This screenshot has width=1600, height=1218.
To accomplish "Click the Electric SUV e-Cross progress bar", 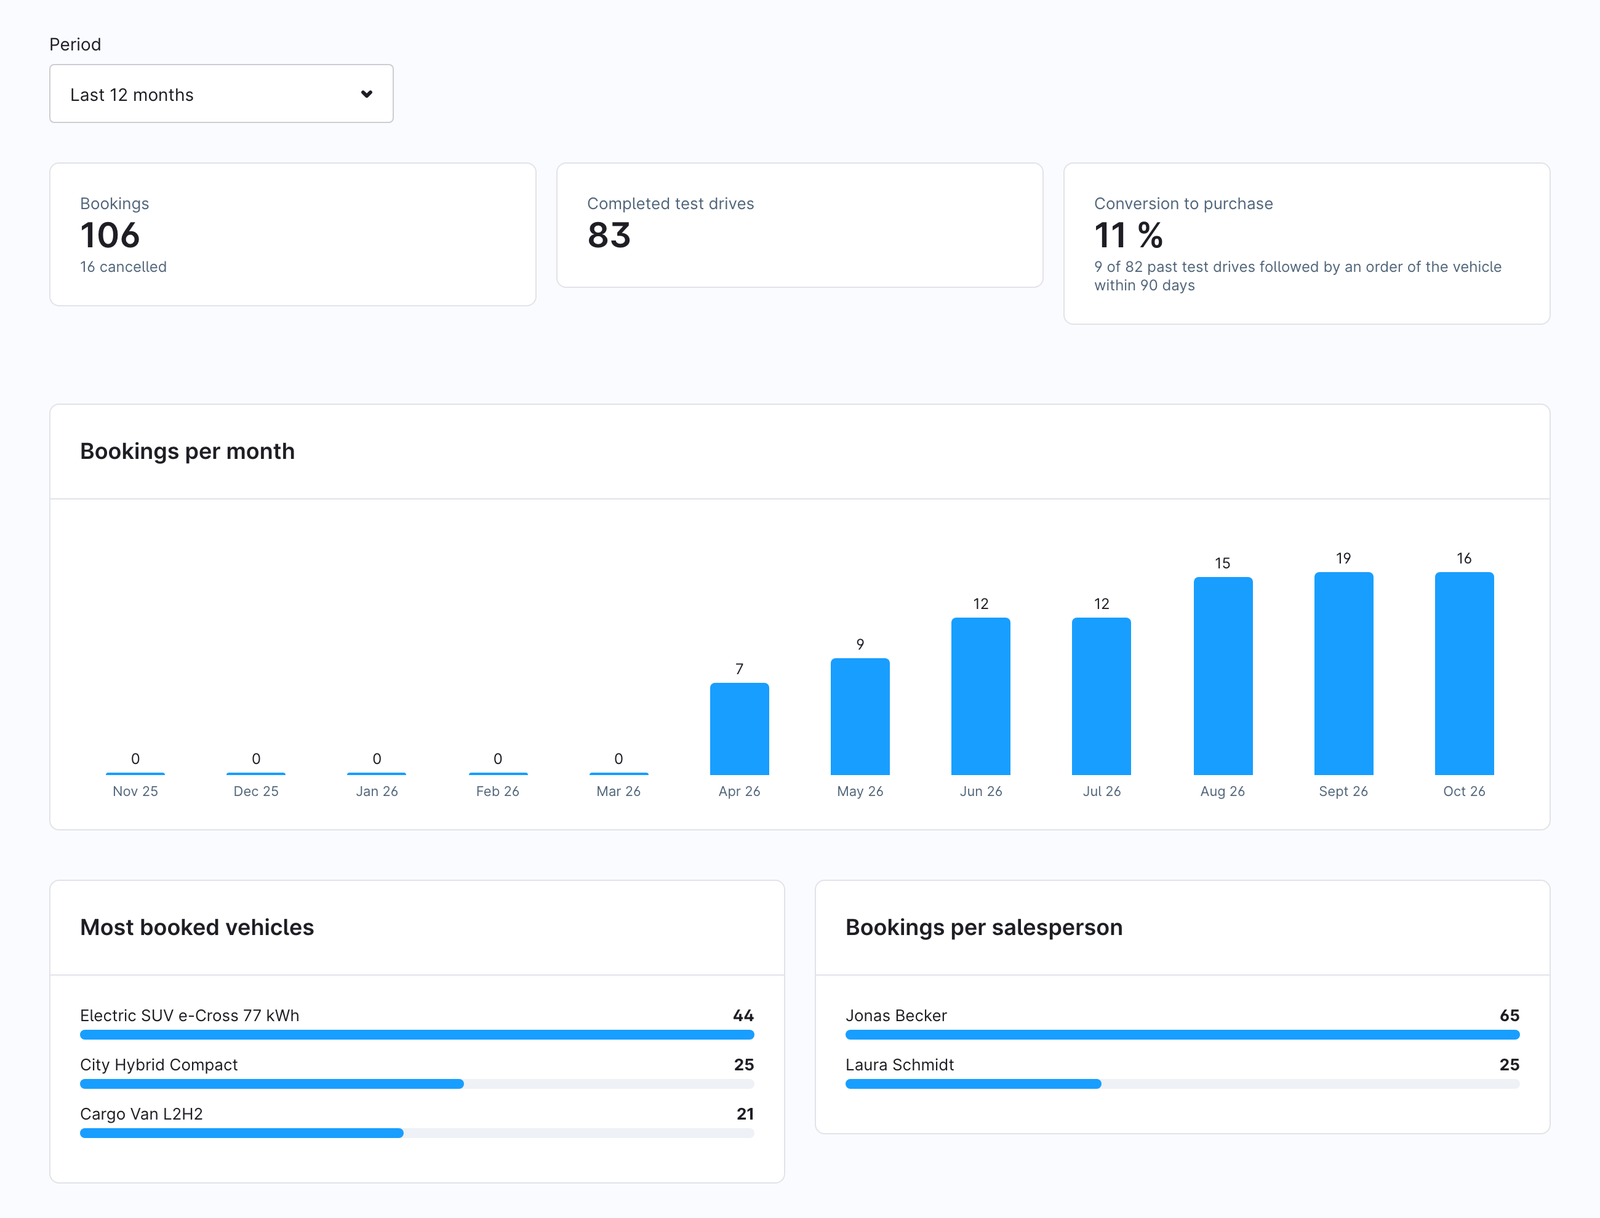I will point(417,1035).
